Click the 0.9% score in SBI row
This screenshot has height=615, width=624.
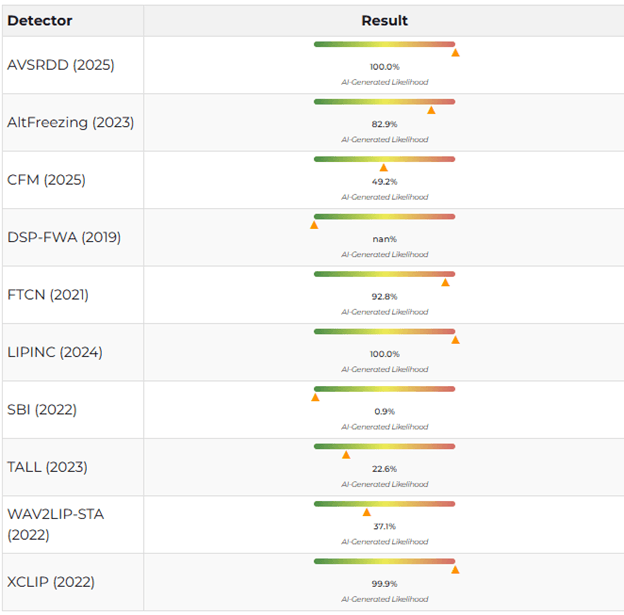coord(384,411)
